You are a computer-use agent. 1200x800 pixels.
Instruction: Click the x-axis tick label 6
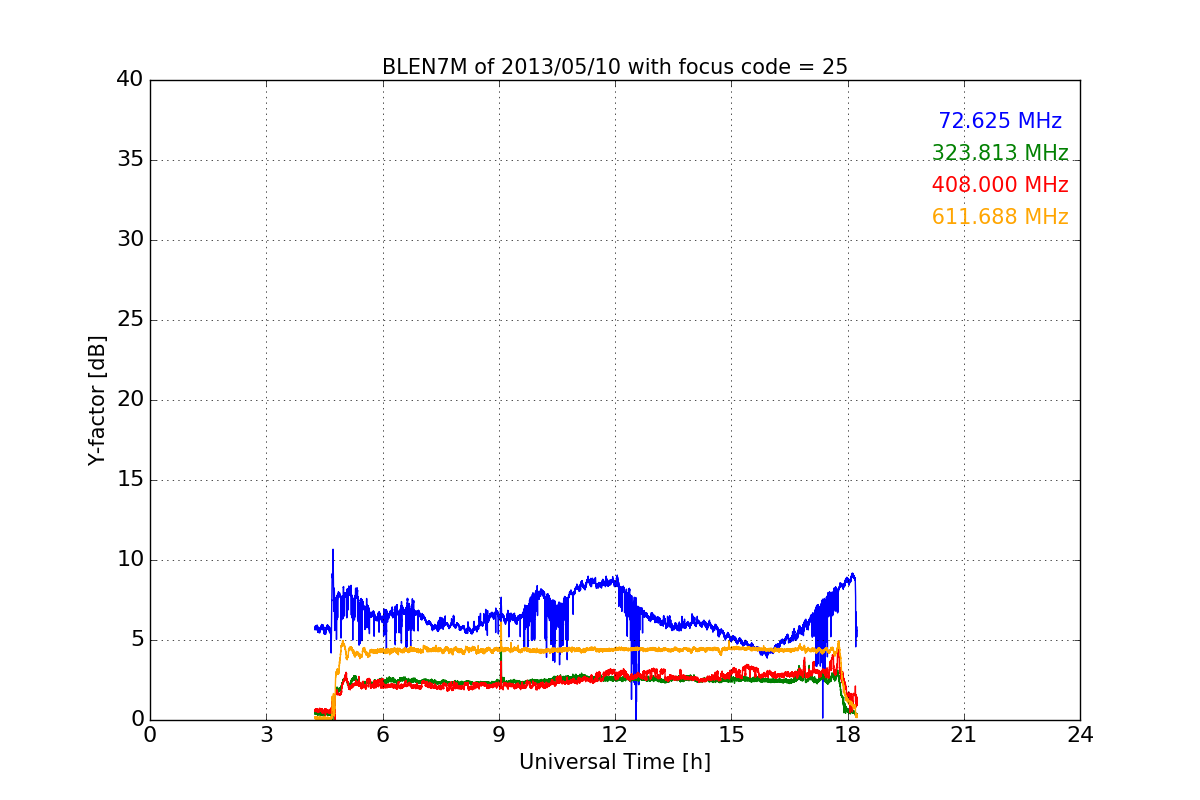tap(382, 734)
